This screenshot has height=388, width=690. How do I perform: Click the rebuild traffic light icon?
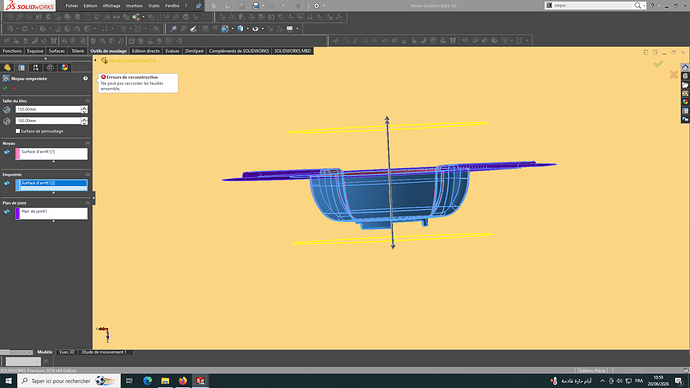[x=298, y=6]
